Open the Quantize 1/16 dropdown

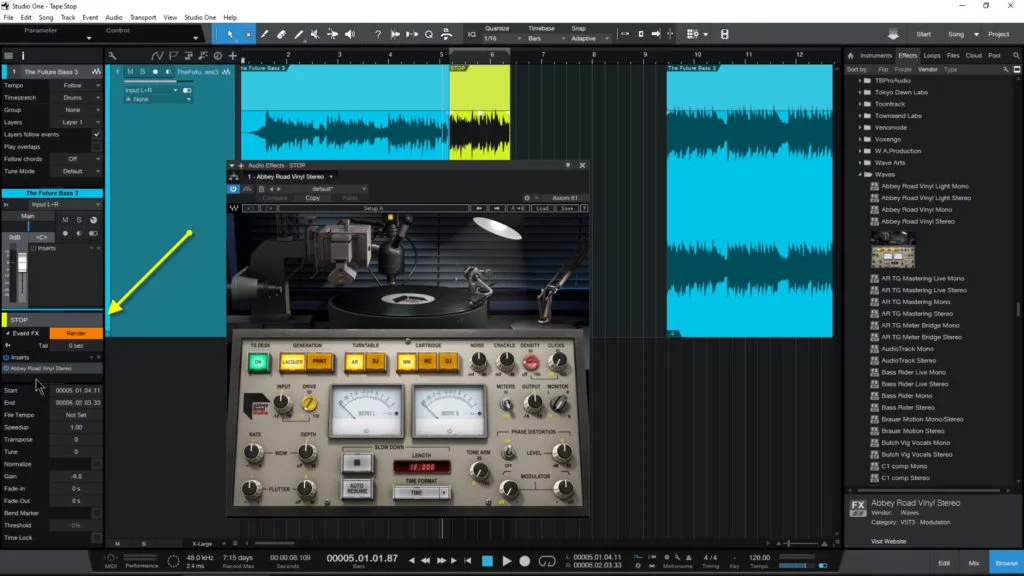click(502, 39)
